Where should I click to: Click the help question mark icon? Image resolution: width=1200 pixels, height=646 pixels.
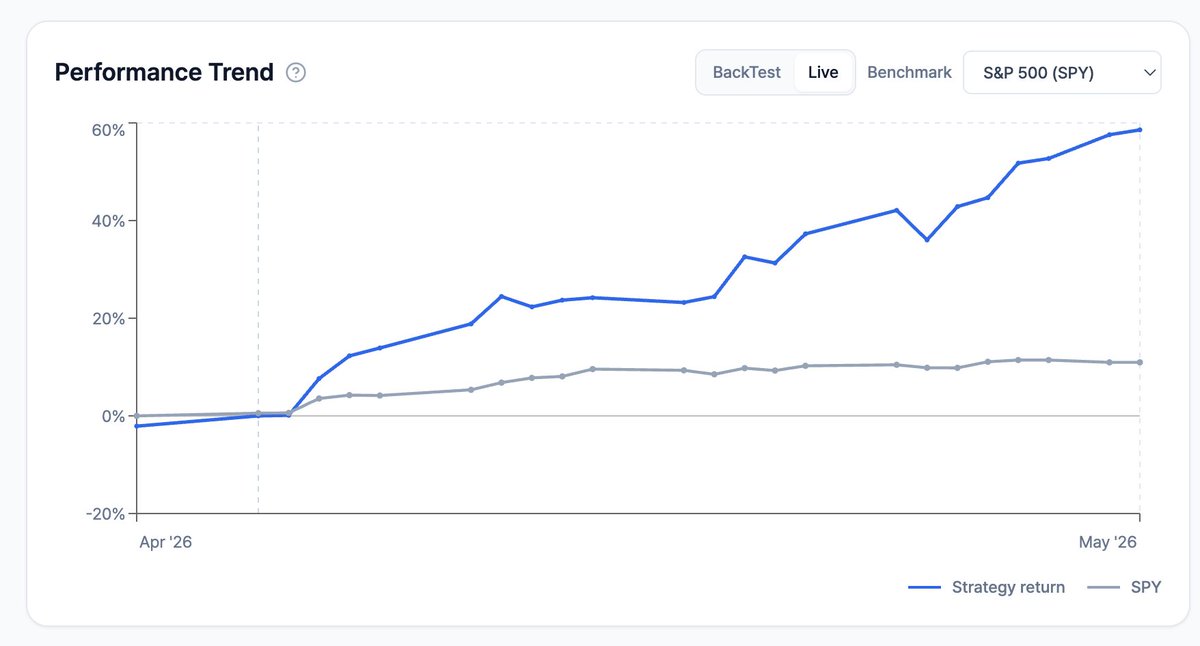coord(296,73)
